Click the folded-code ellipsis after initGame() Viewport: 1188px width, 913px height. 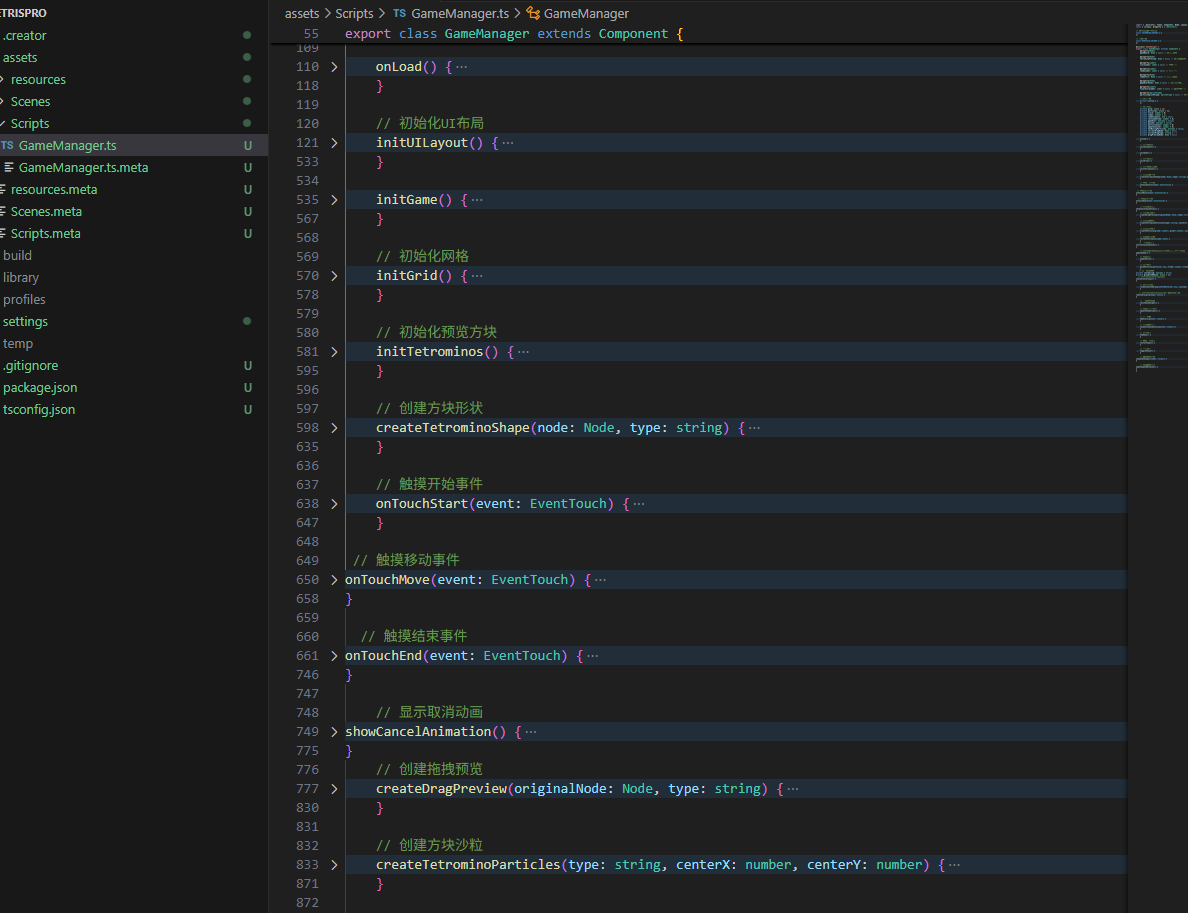tap(476, 200)
